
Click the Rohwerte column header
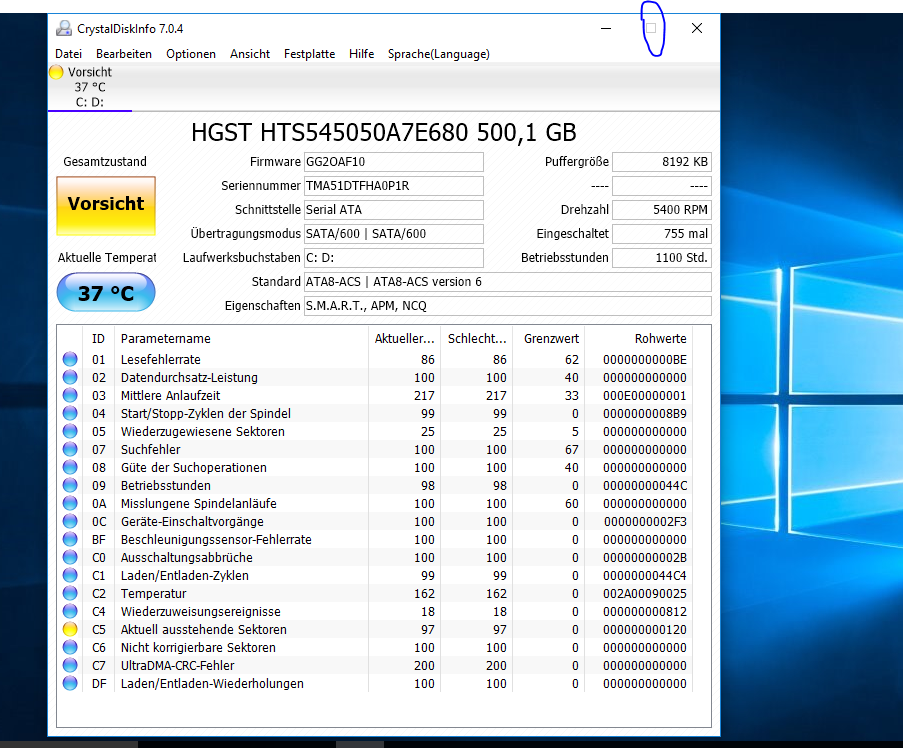click(x=639, y=339)
